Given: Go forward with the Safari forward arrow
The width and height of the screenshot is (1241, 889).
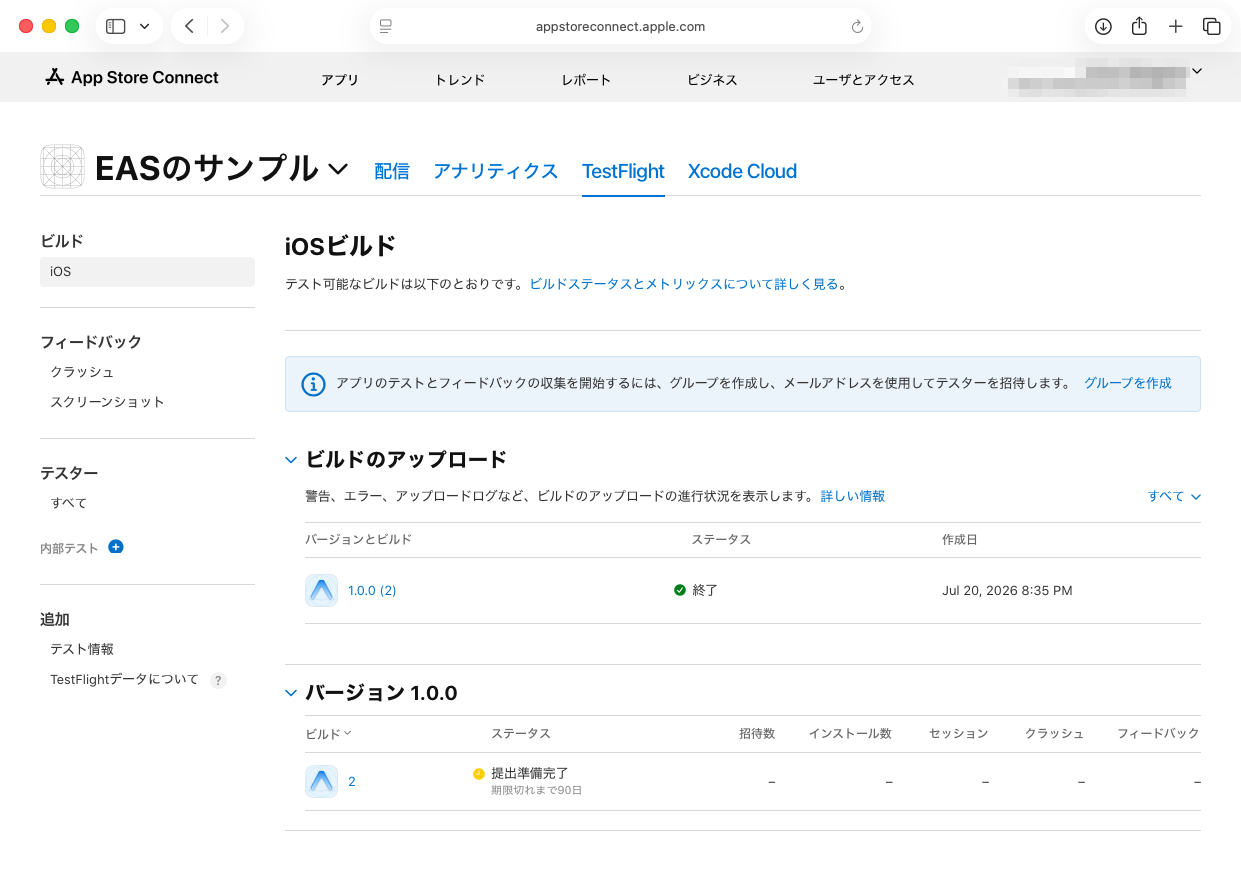Looking at the screenshot, I should [x=224, y=27].
